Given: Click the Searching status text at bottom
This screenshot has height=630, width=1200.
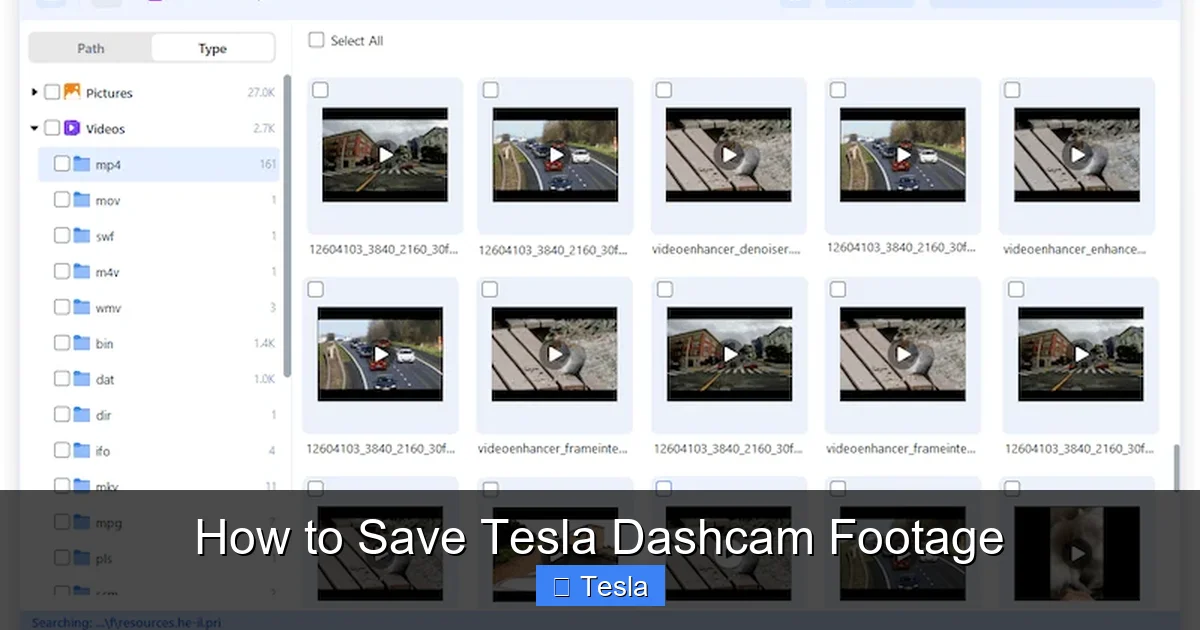Looking at the screenshot, I should (x=126, y=622).
